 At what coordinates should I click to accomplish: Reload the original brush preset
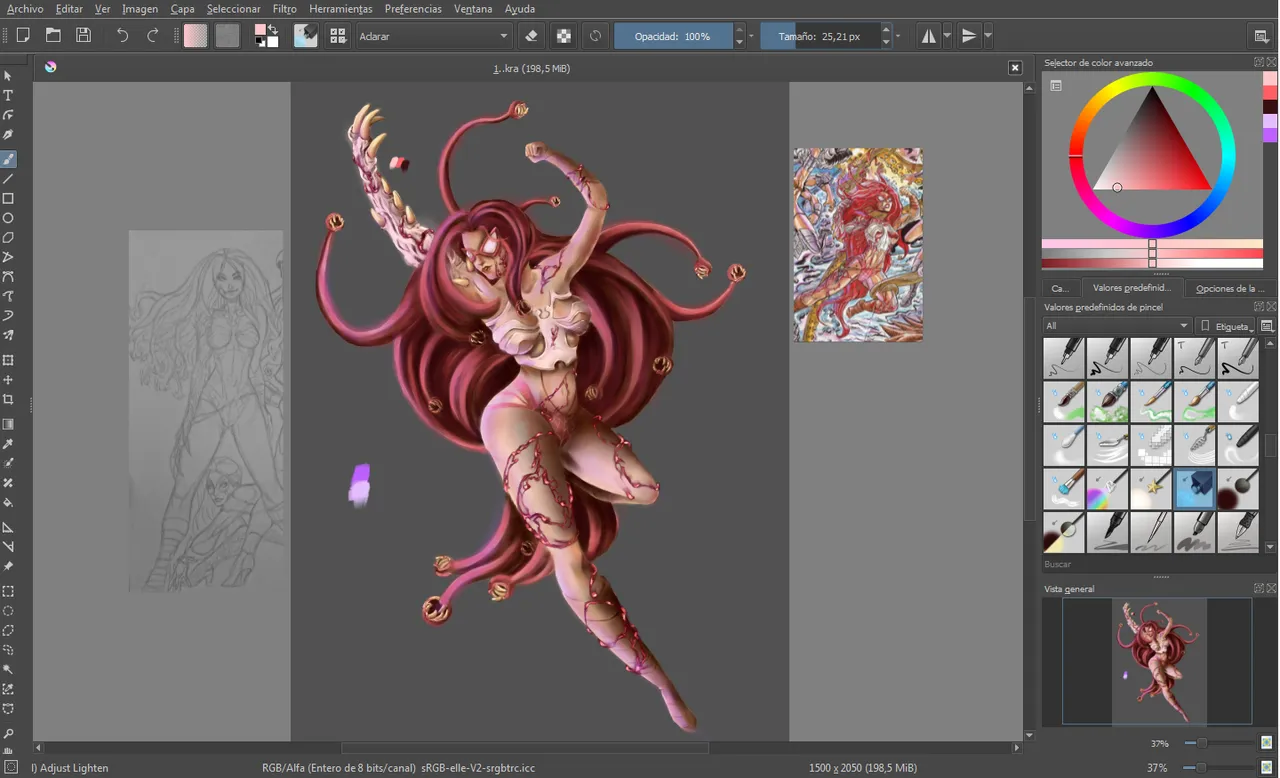click(595, 35)
